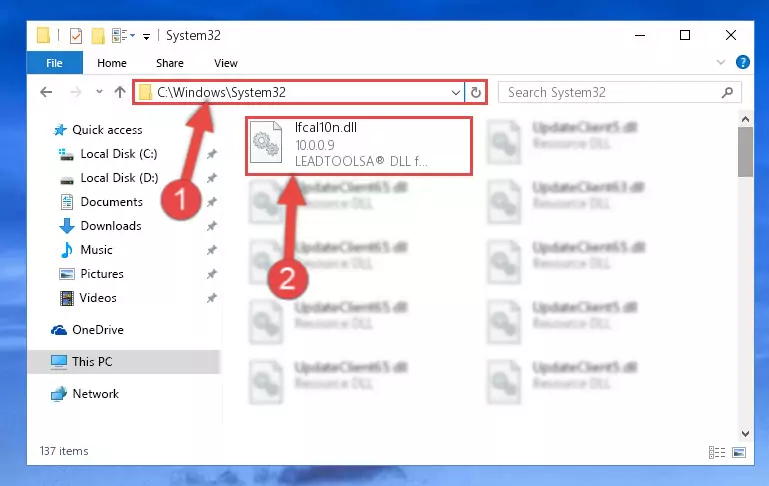
Task: Refresh the System32 folder view
Action: [476, 92]
